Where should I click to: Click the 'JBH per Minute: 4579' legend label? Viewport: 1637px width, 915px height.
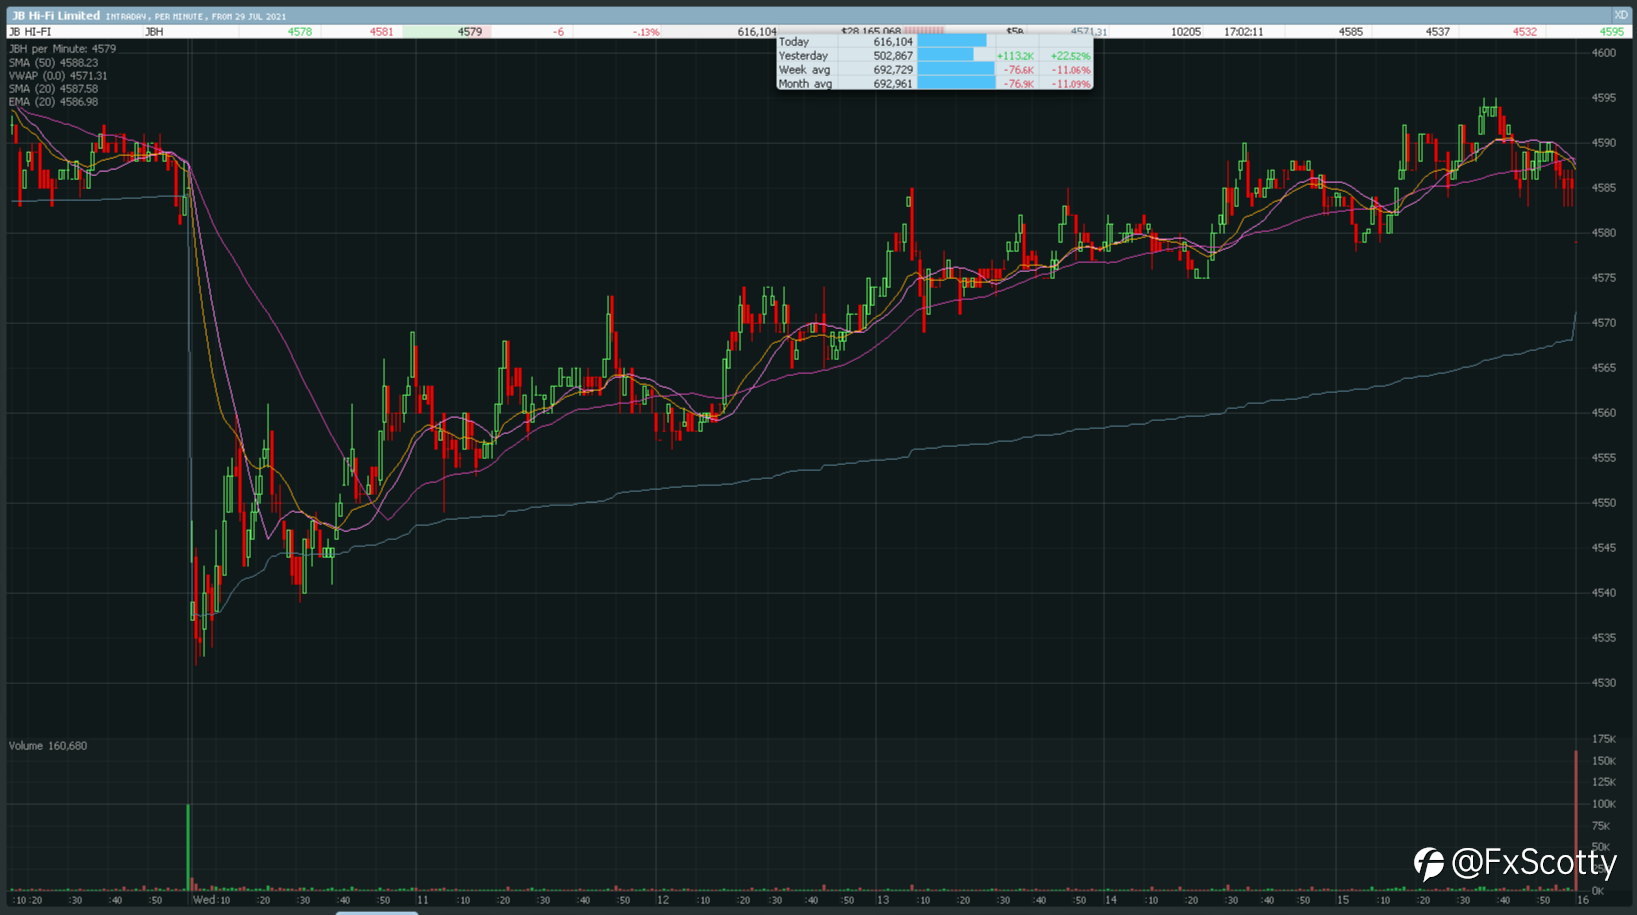pos(63,49)
